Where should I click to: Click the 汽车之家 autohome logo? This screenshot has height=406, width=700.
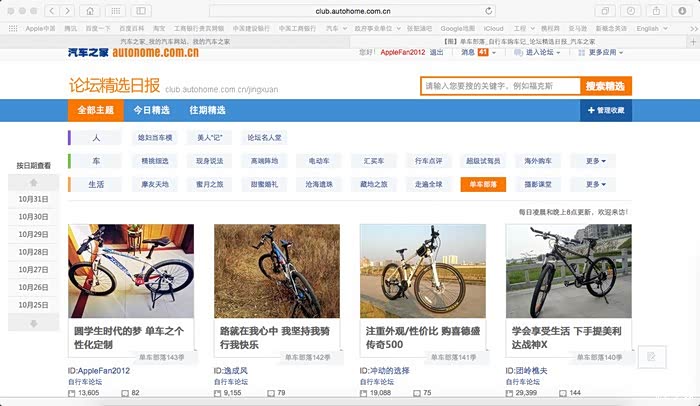click(x=133, y=52)
